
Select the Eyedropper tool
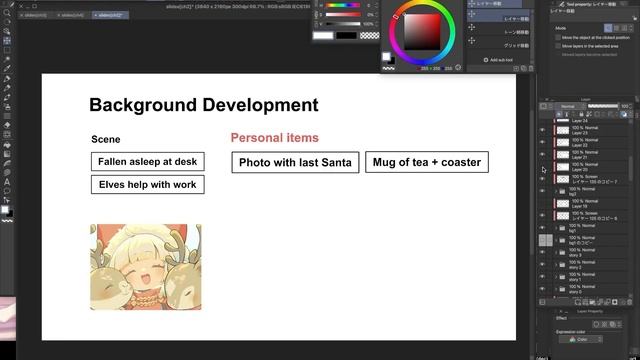7,69
